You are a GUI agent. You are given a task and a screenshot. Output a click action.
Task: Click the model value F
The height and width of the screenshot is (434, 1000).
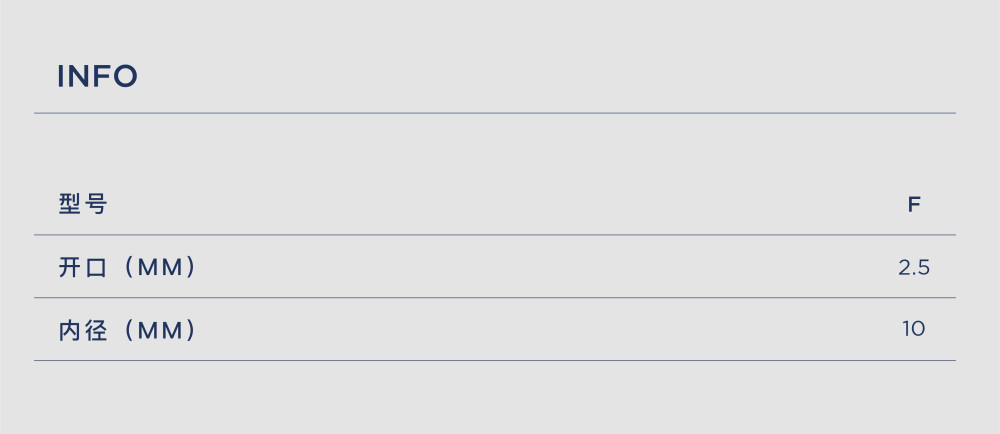tap(914, 205)
